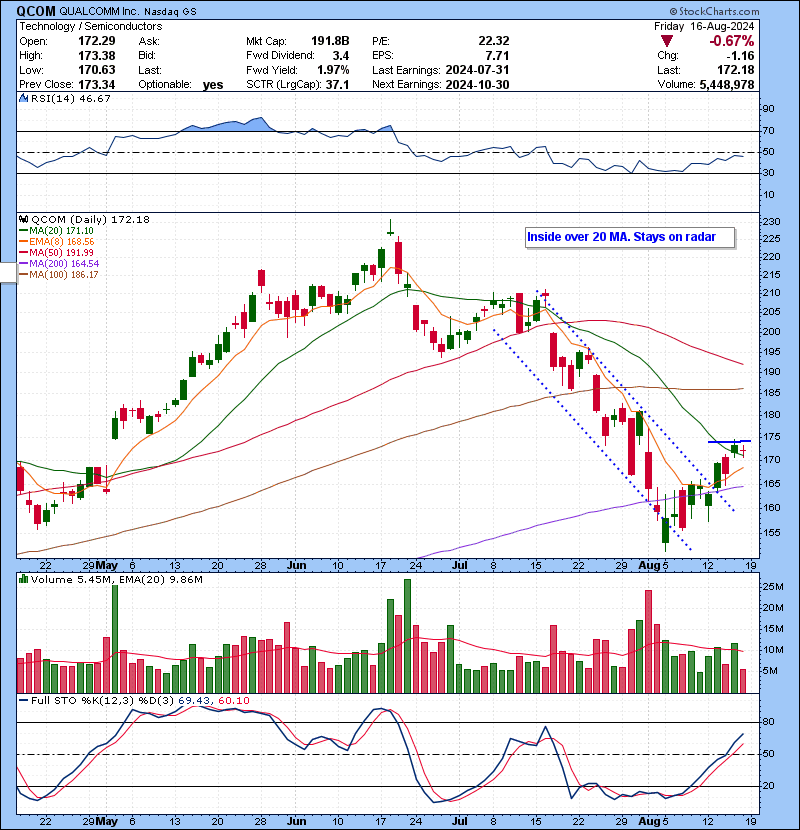Screen dimensions: 800x830
Task: Click the High value 173.38
Action: click(97, 56)
